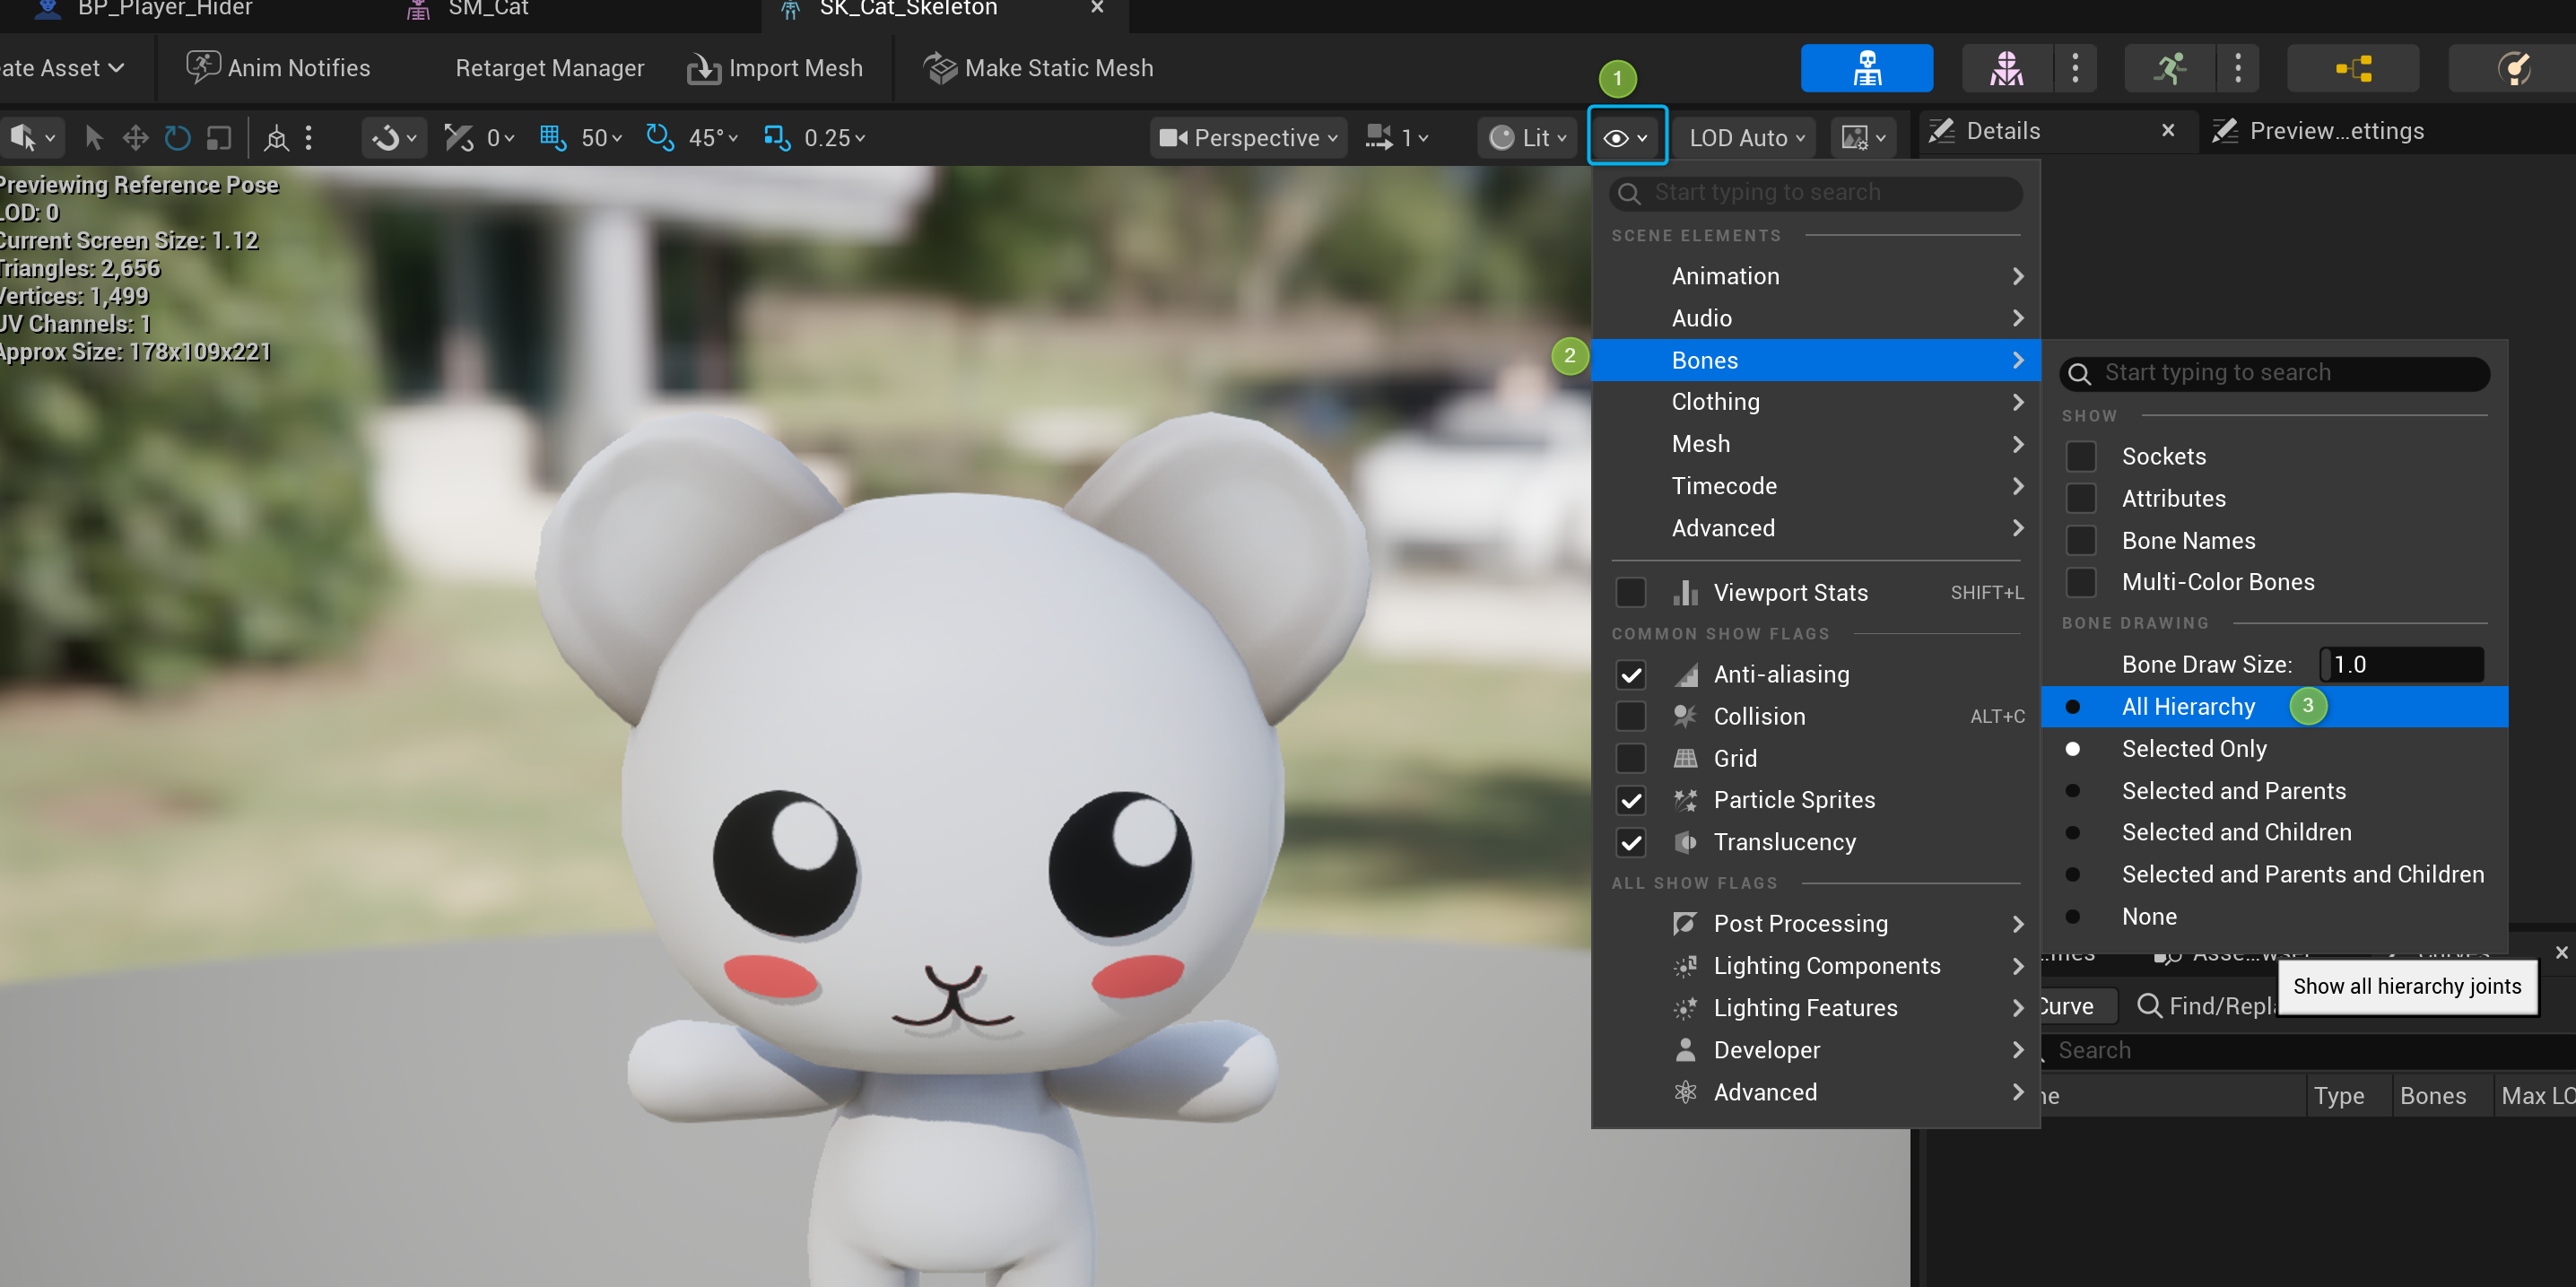Open the Bones submenu
Viewport: 2576px width, 1287px height.
point(1815,360)
